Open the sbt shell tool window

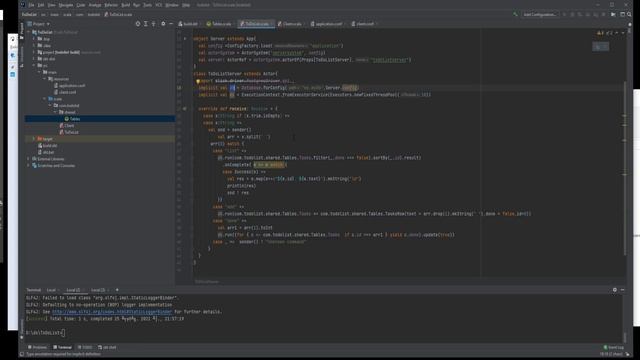(x=107, y=347)
